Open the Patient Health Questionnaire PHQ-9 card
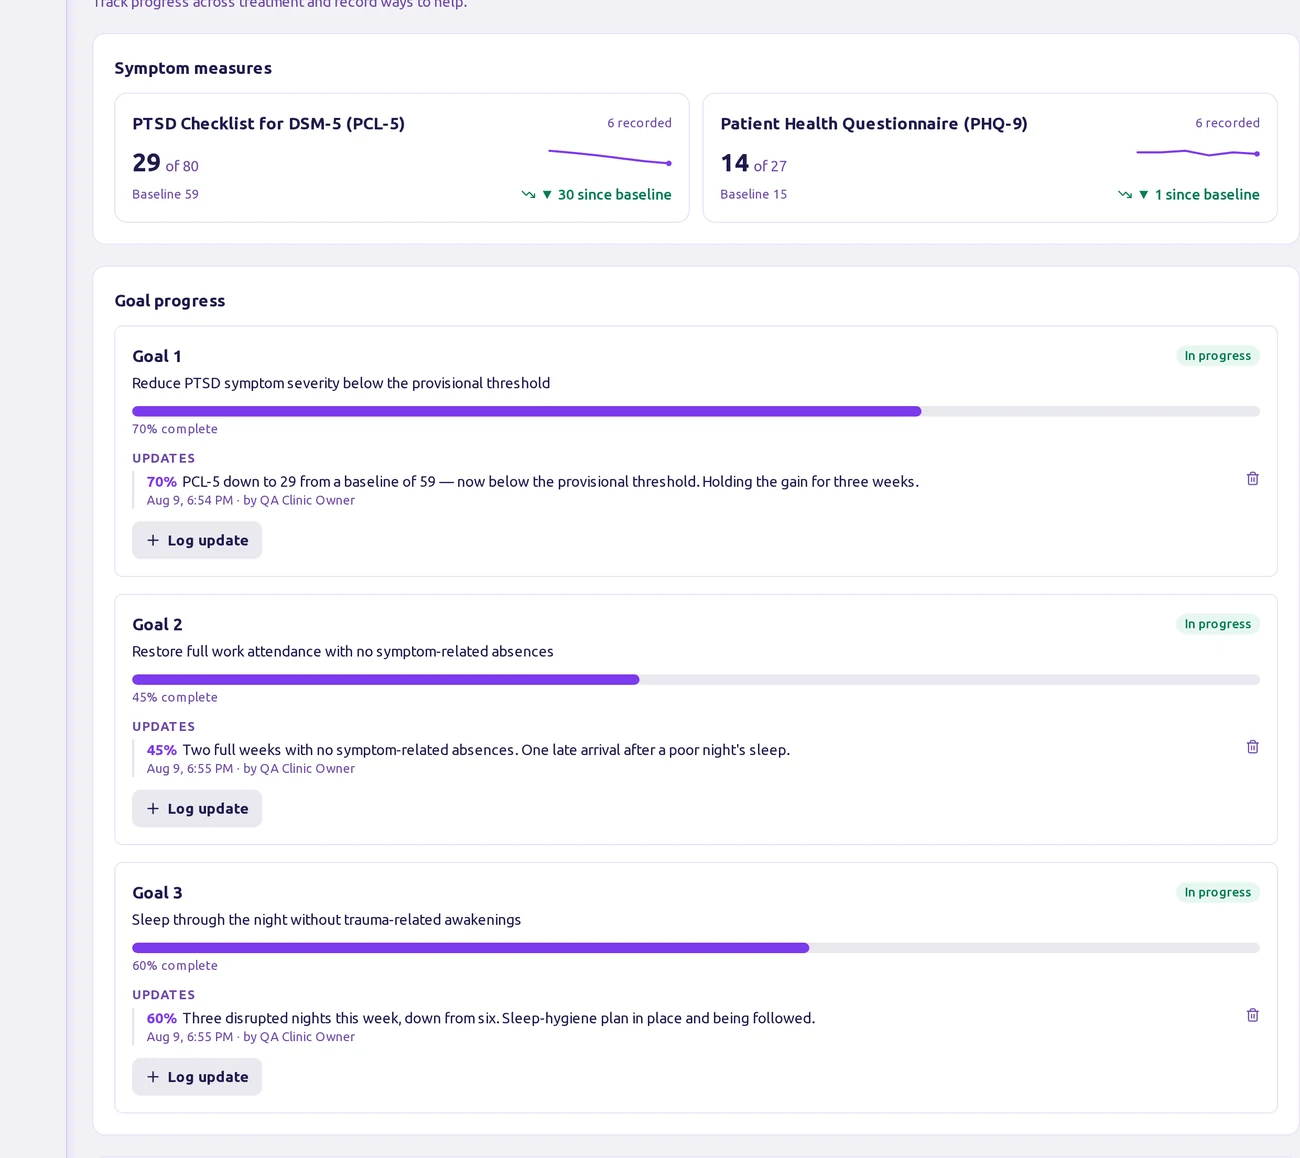The image size is (1300, 1158). [990, 158]
